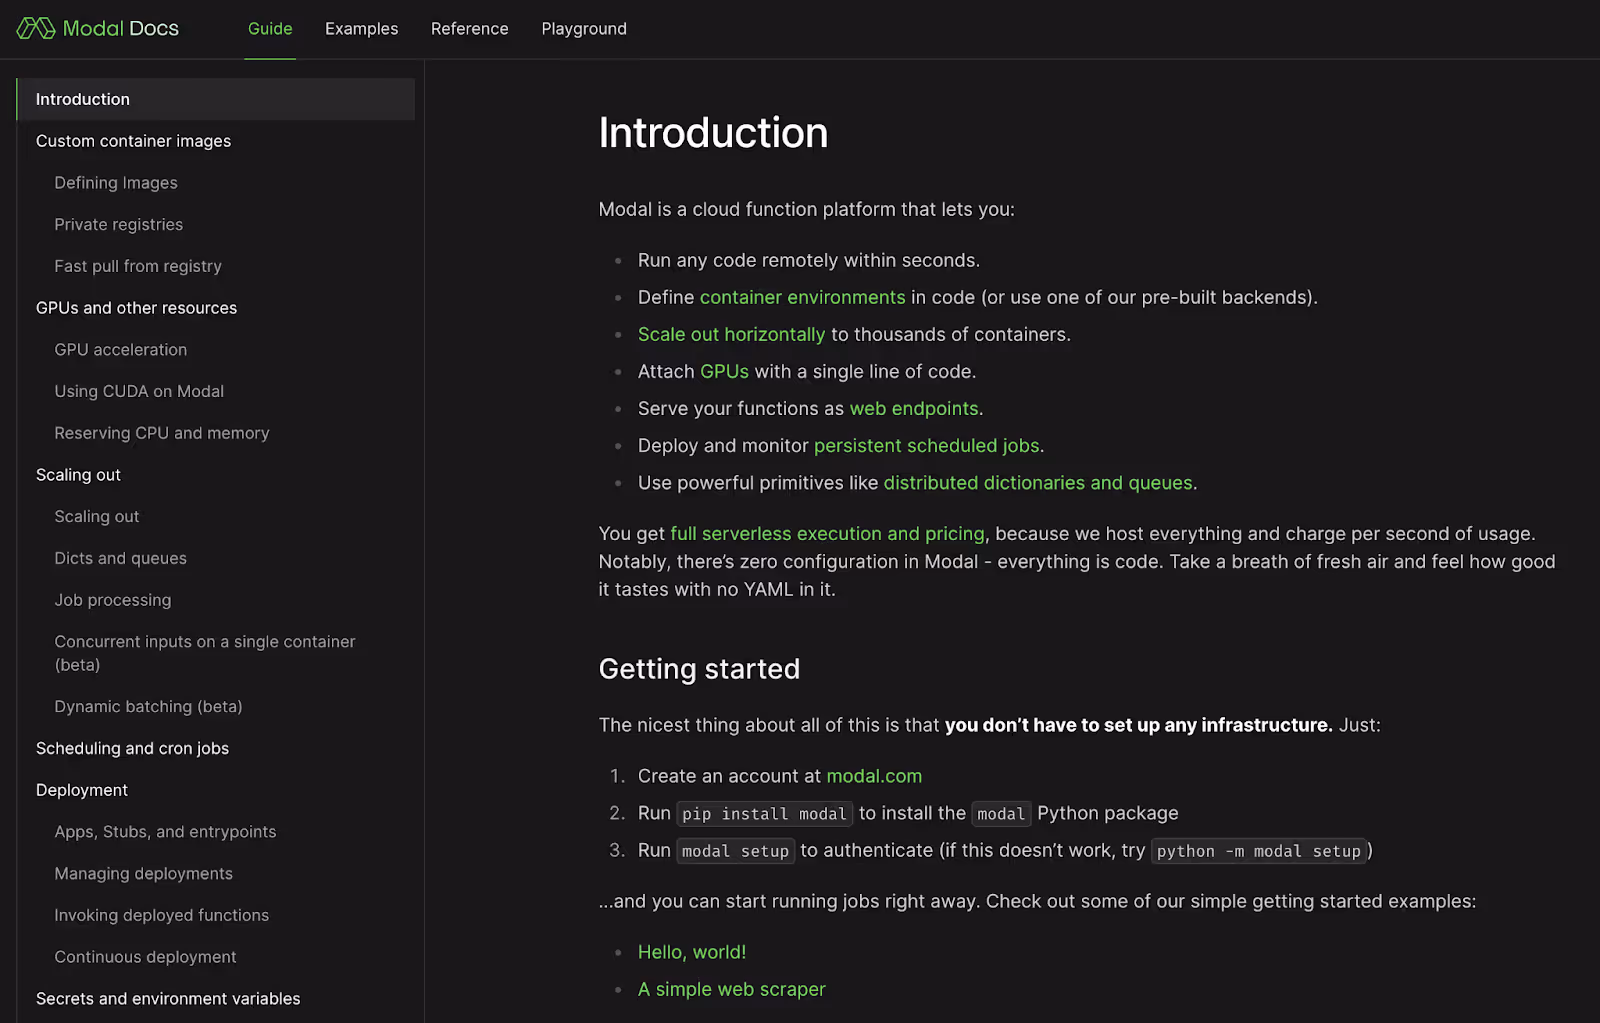
Task: Follow the container environments link
Action: pos(802,297)
